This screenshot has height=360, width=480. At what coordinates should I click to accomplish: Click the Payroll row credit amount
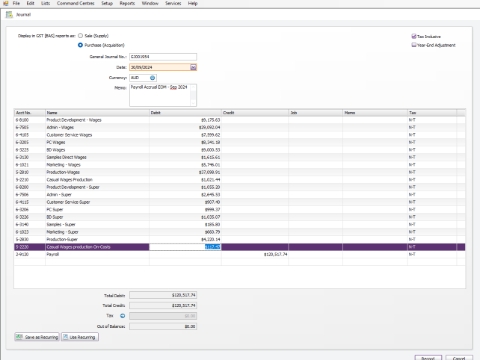tap(276, 254)
